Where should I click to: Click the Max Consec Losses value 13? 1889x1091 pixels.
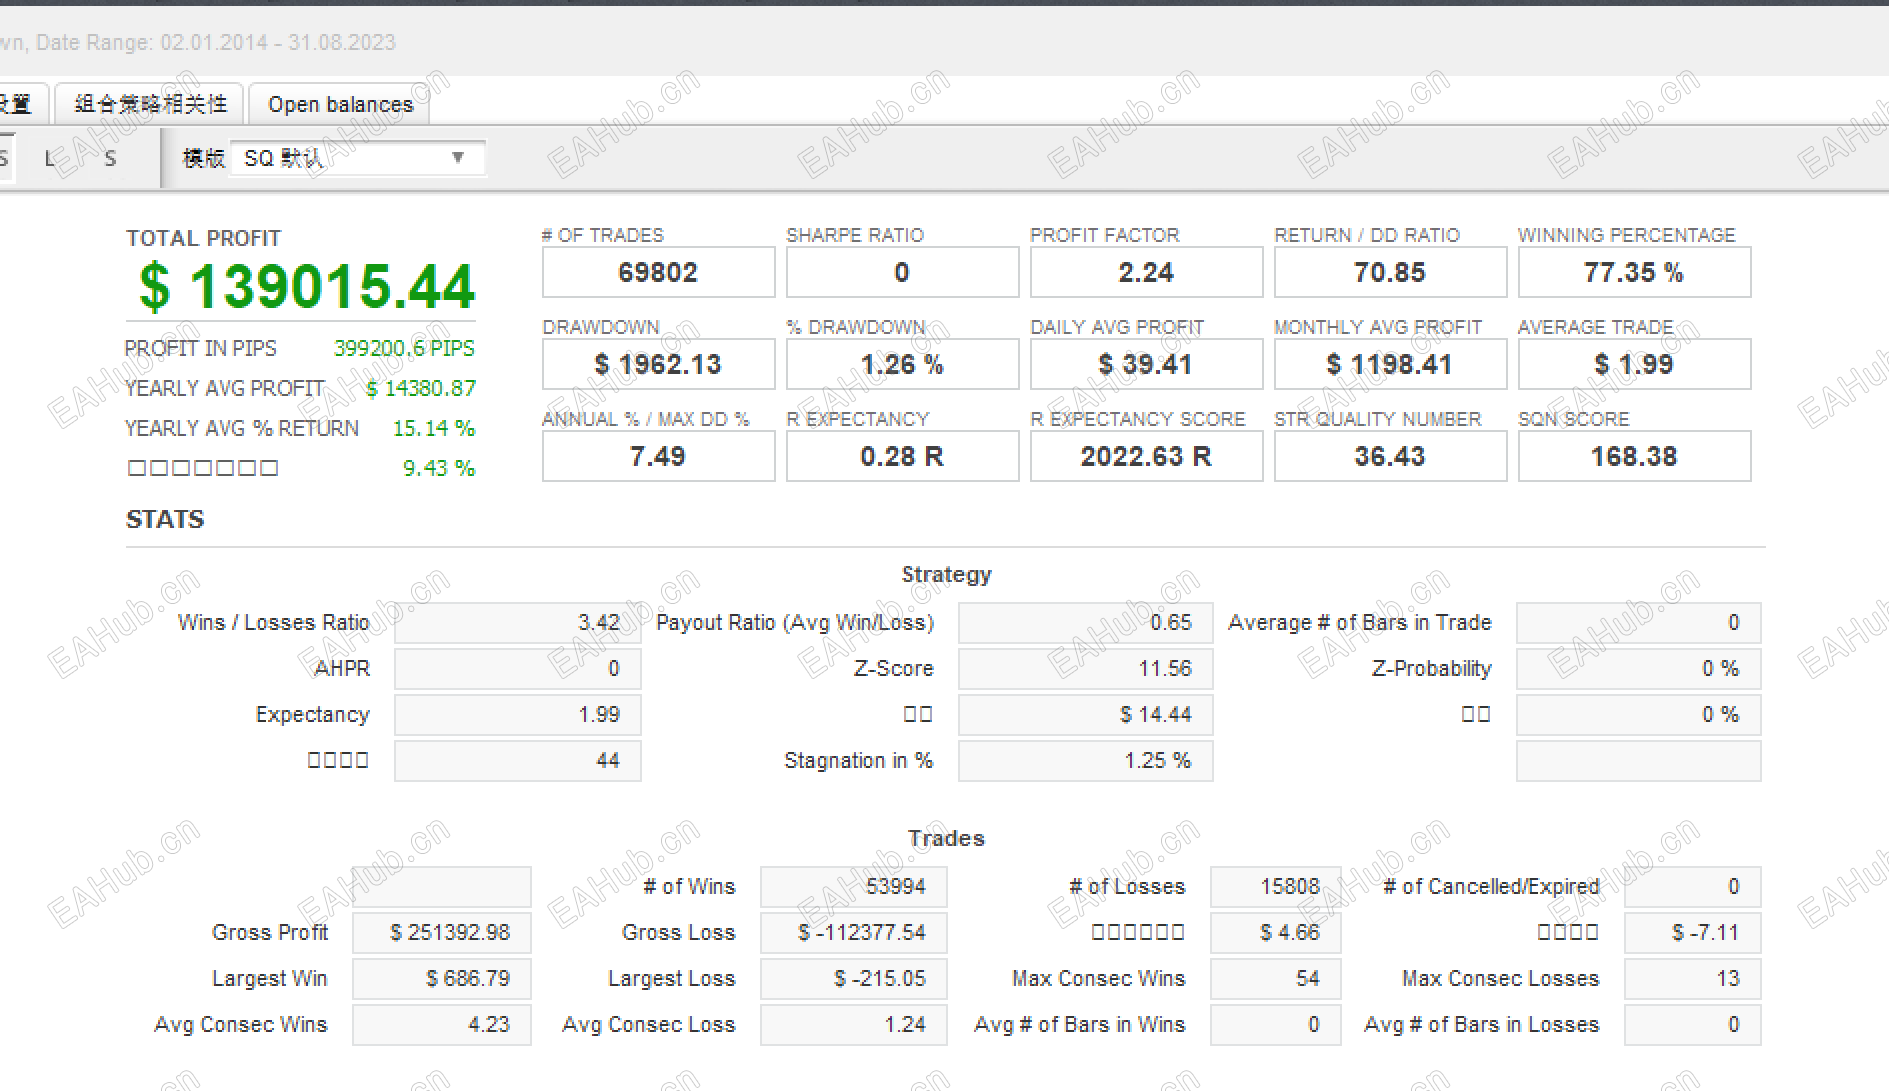pyautogui.click(x=1692, y=978)
